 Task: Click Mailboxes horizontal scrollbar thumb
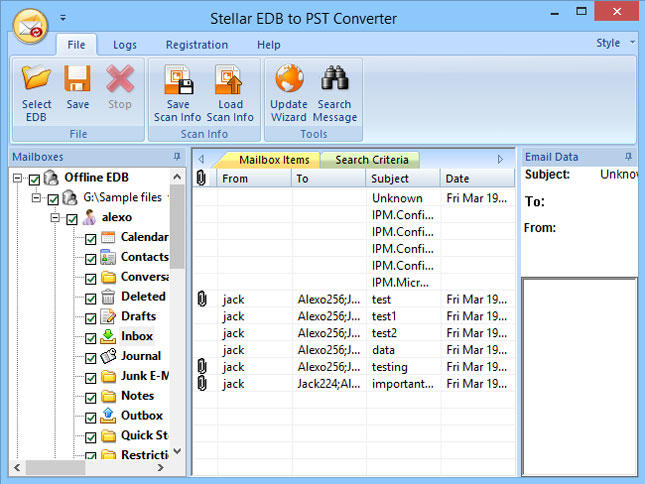(56, 467)
